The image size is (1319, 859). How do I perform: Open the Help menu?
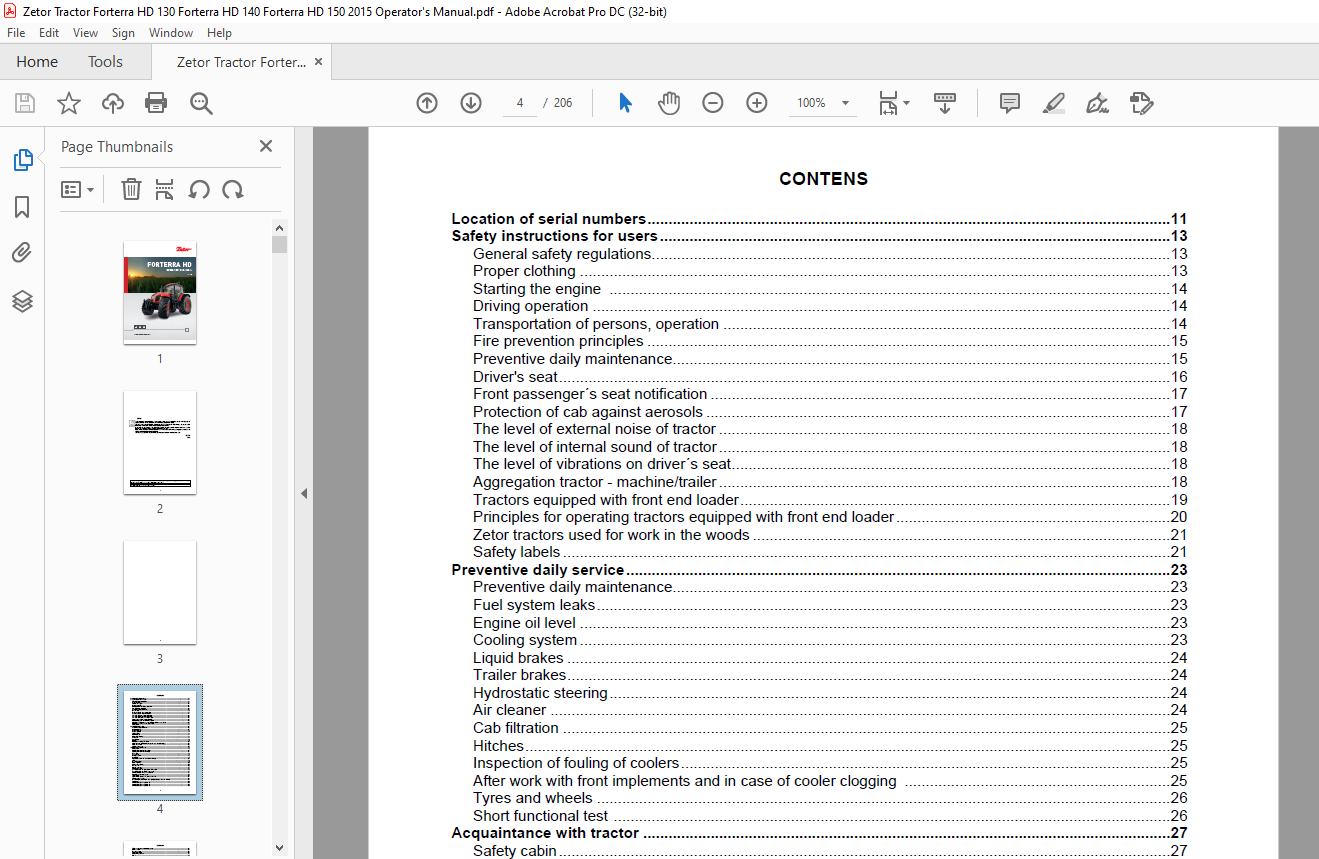[x=219, y=33]
